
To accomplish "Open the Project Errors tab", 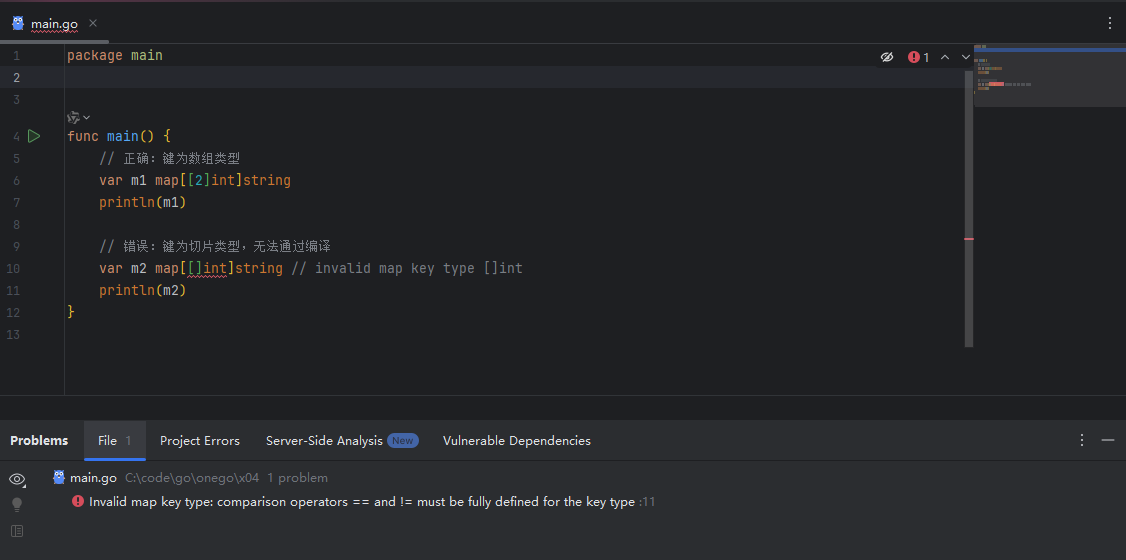I will [x=200, y=440].
